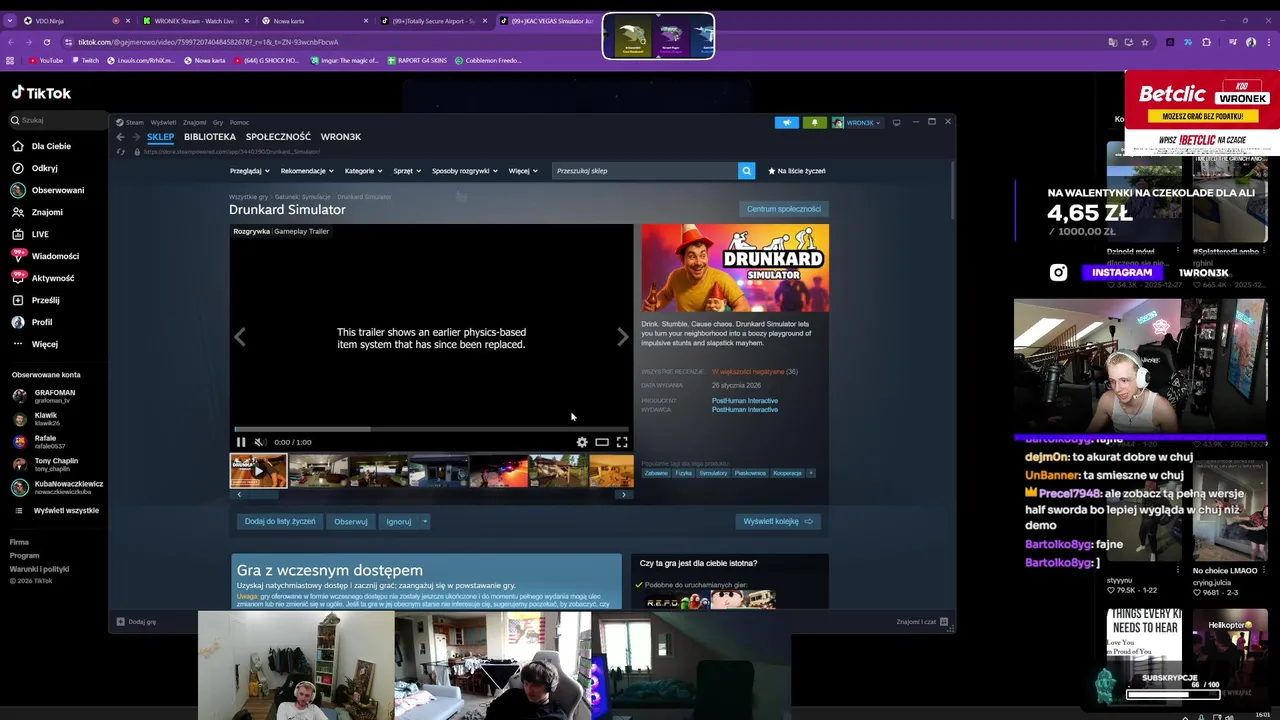Open TikTok Aktywność notifications
Image resolution: width=1280 pixels, height=720 pixels.
tap(43, 278)
